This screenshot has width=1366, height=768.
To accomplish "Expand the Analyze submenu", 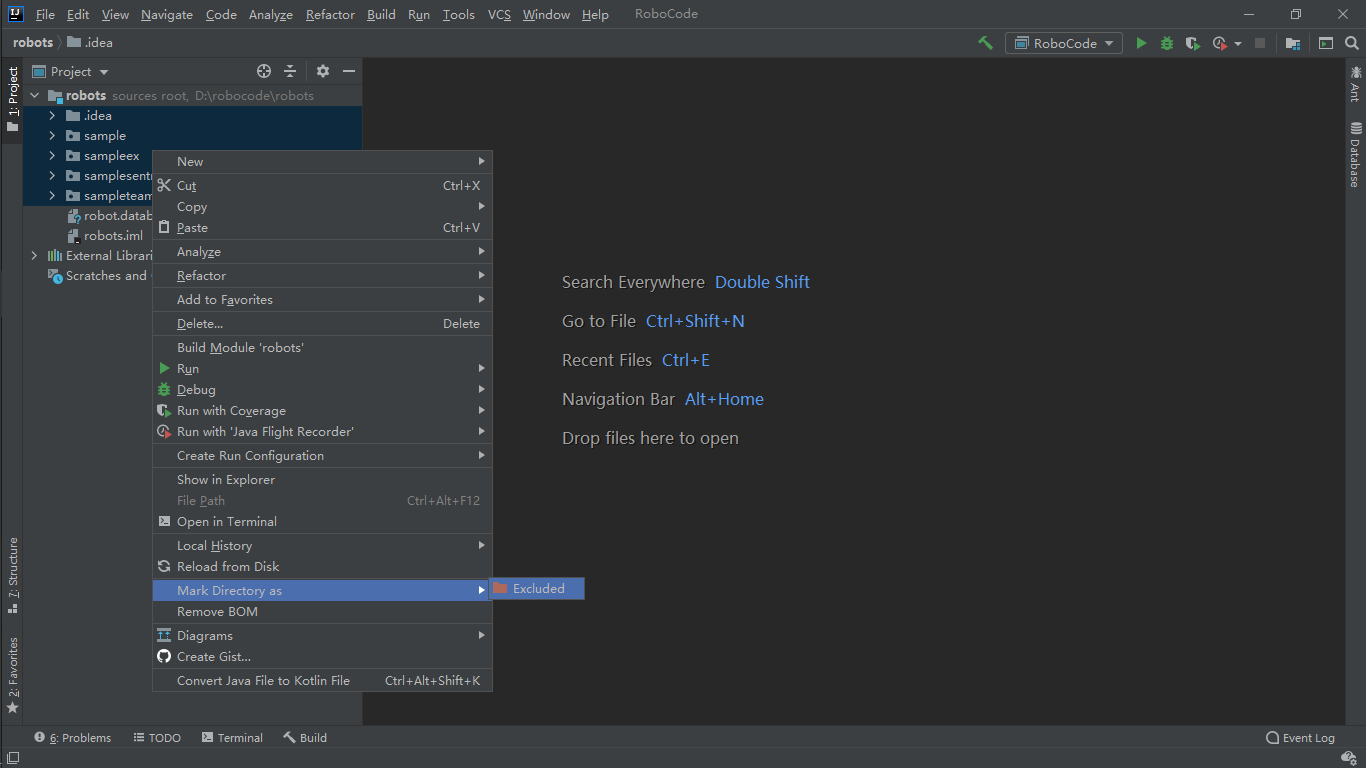I will [x=321, y=251].
